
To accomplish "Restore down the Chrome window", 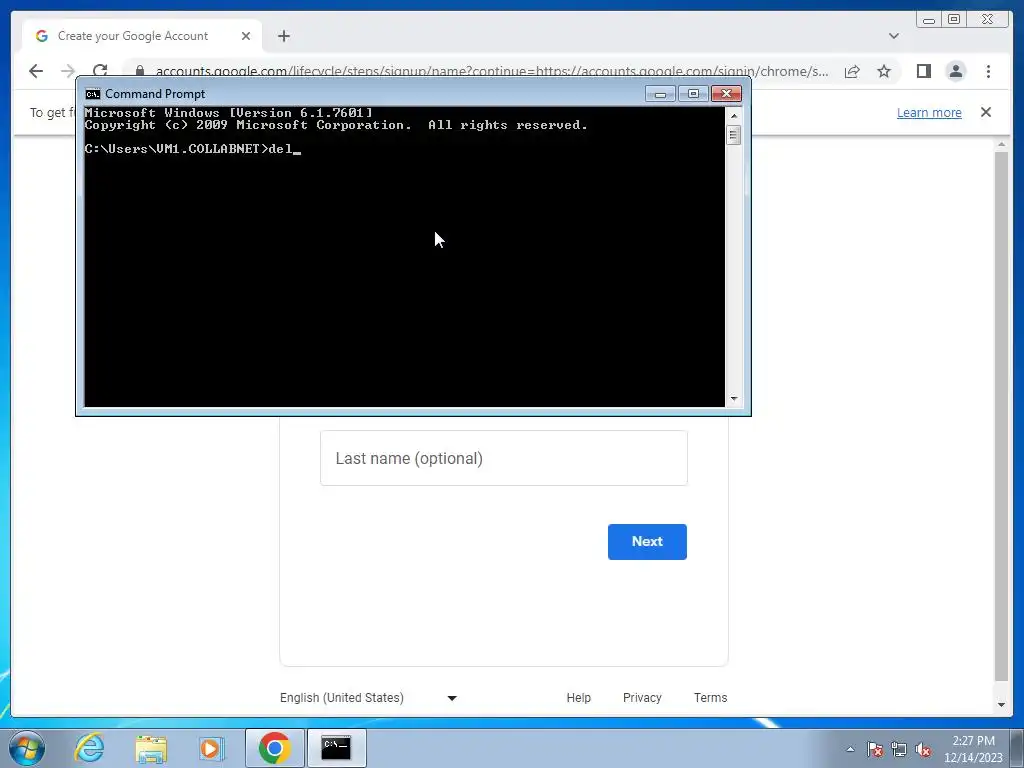I will point(953,20).
